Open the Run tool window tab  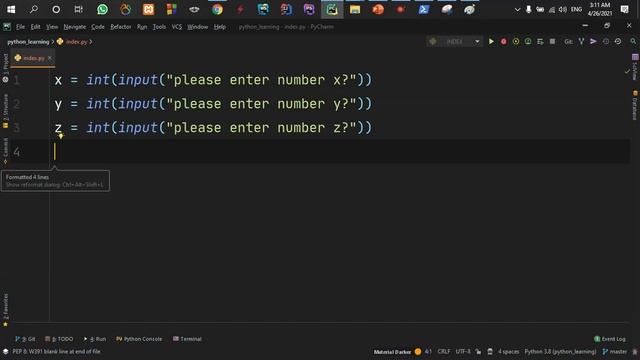pyautogui.click(x=95, y=339)
